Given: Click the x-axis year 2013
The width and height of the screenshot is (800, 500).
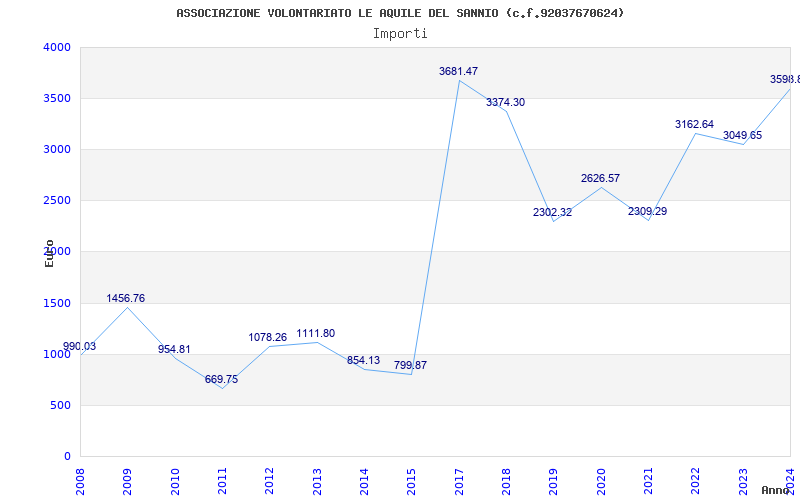Looking at the screenshot, I should click(317, 482).
